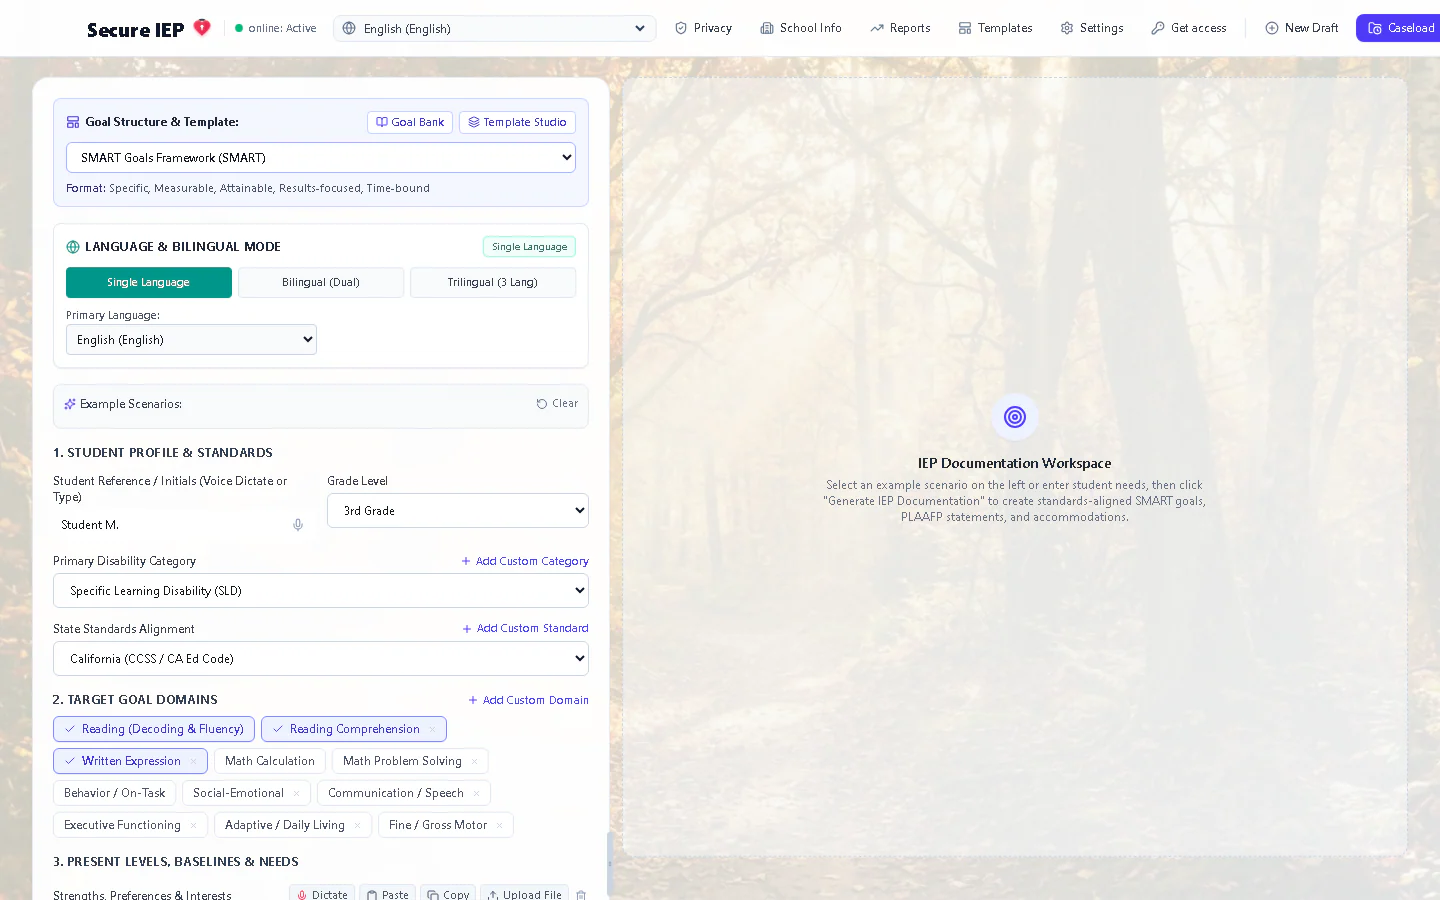Open Templates in the top navigation
Viewport: 1440px width, 900px height.
tap(995, 28)
